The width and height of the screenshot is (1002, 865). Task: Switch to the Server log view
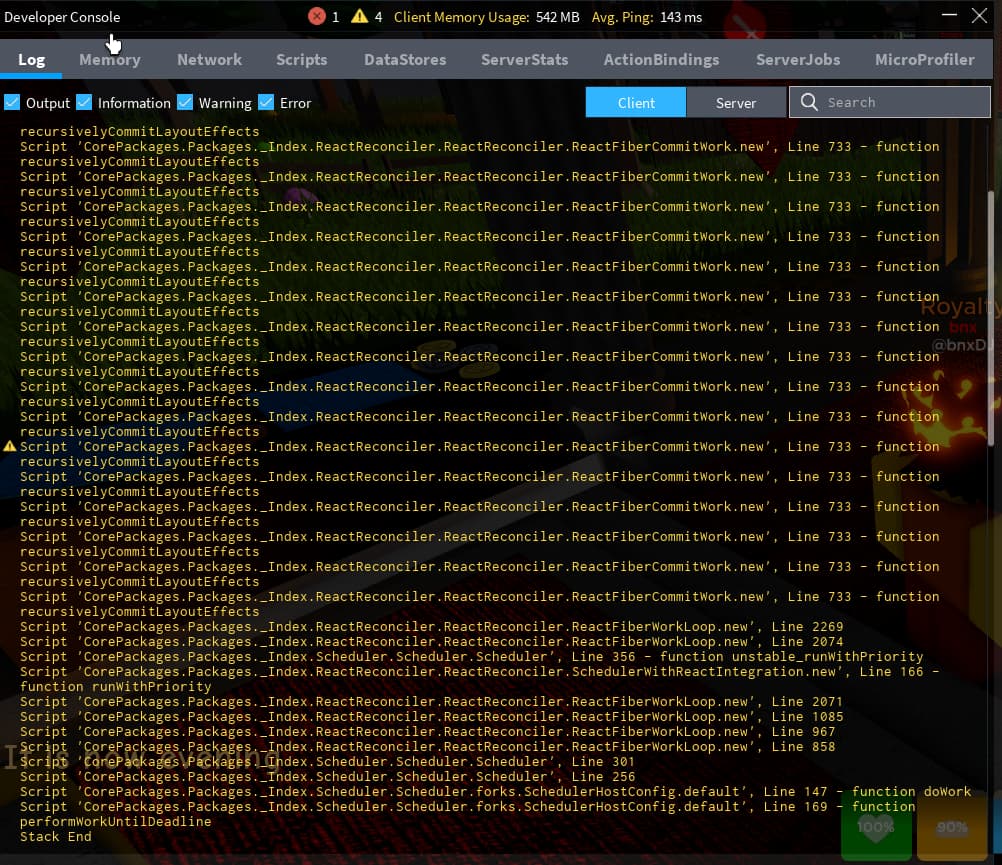pyautogui.click(x=736, y=102)
